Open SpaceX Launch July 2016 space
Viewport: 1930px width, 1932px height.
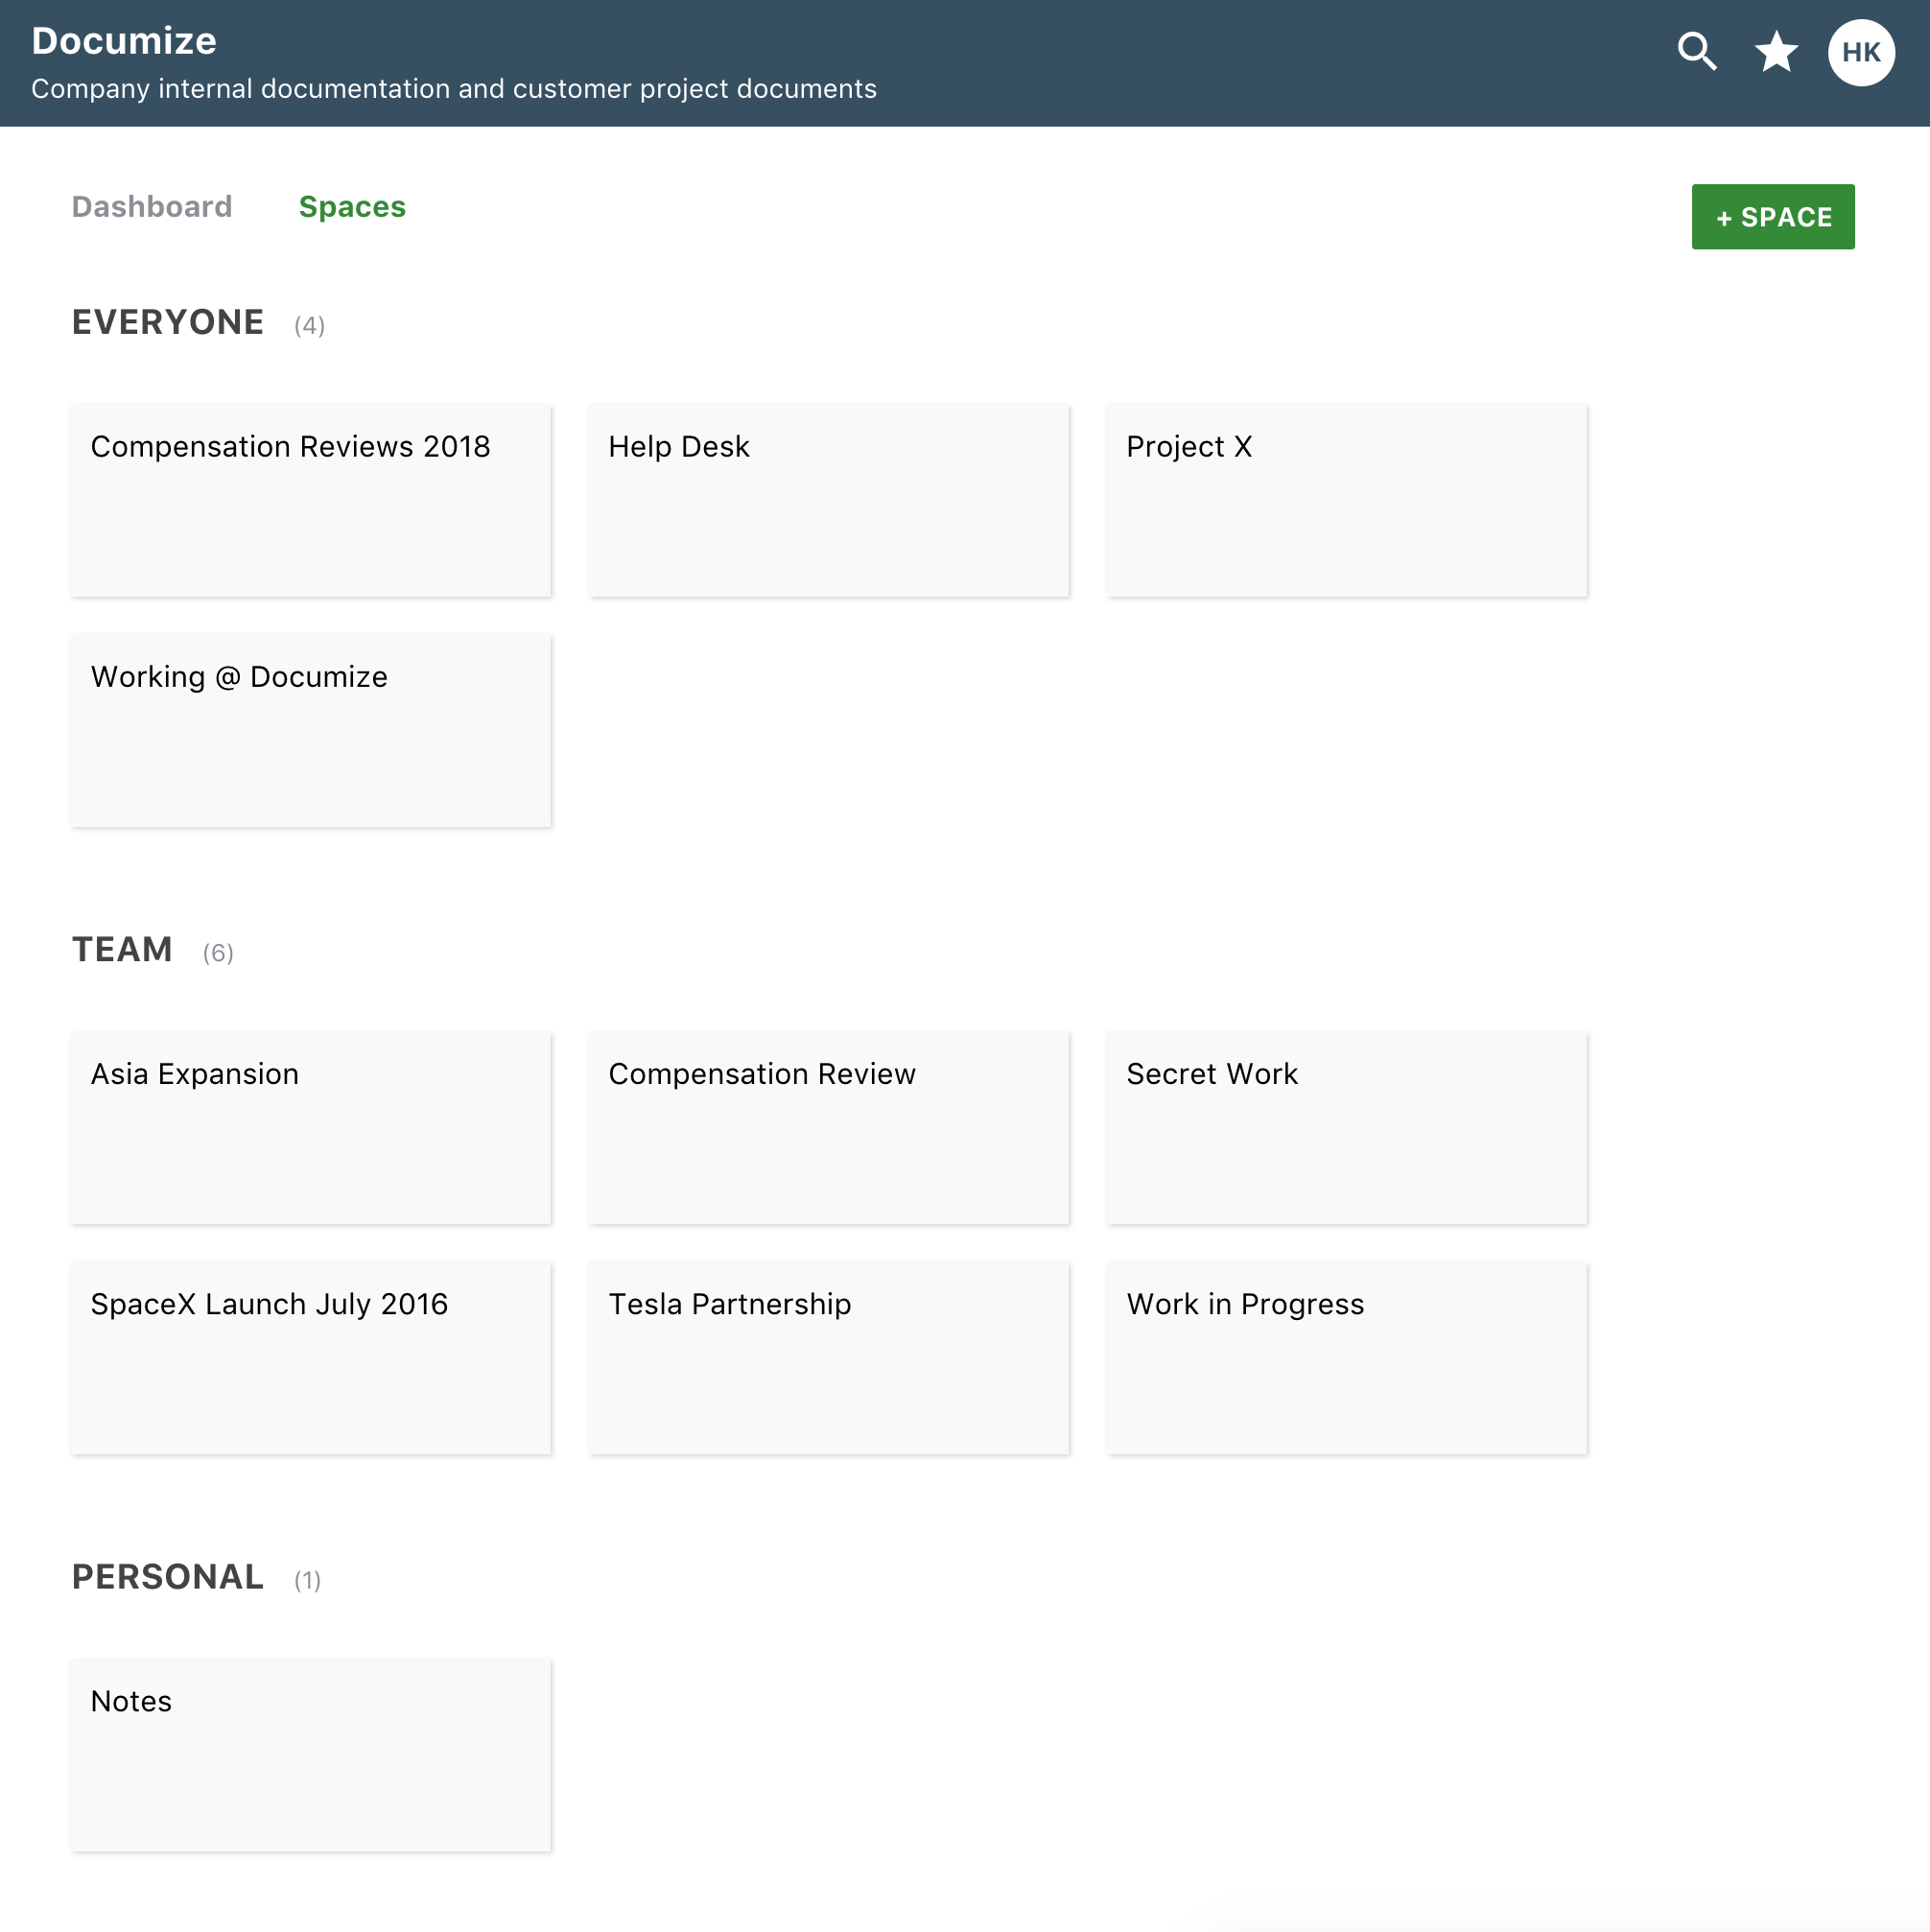[x=311, y=1357]
